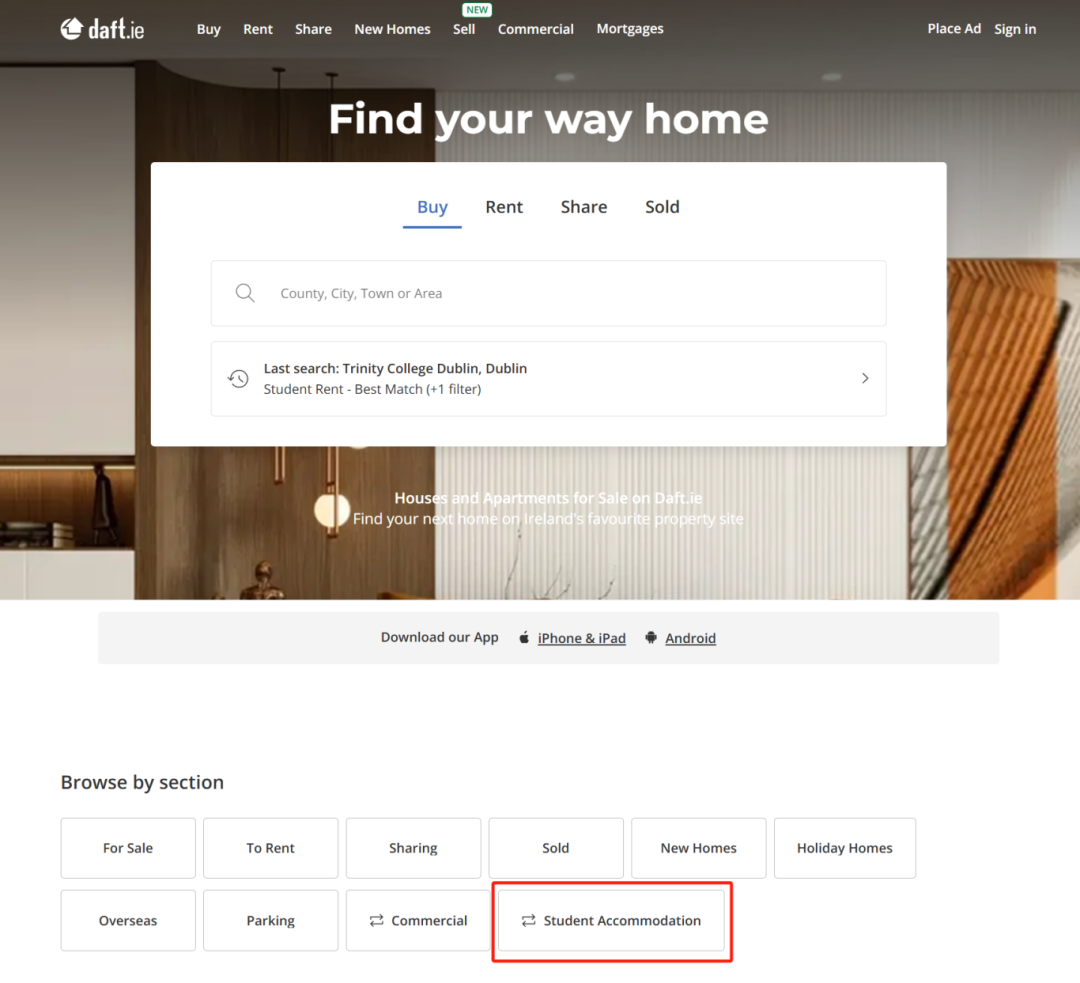Click 'Download our App' text

[x=439, y=637]
